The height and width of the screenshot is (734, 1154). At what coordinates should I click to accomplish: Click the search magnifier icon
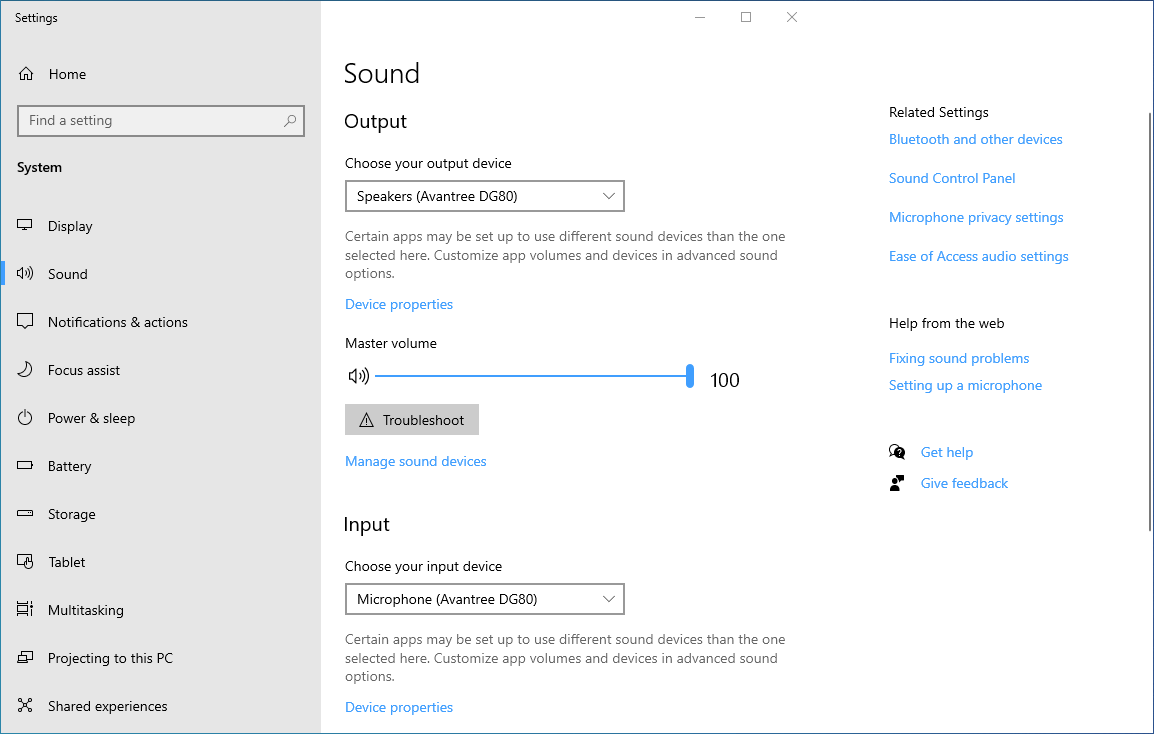coord(290,121)
